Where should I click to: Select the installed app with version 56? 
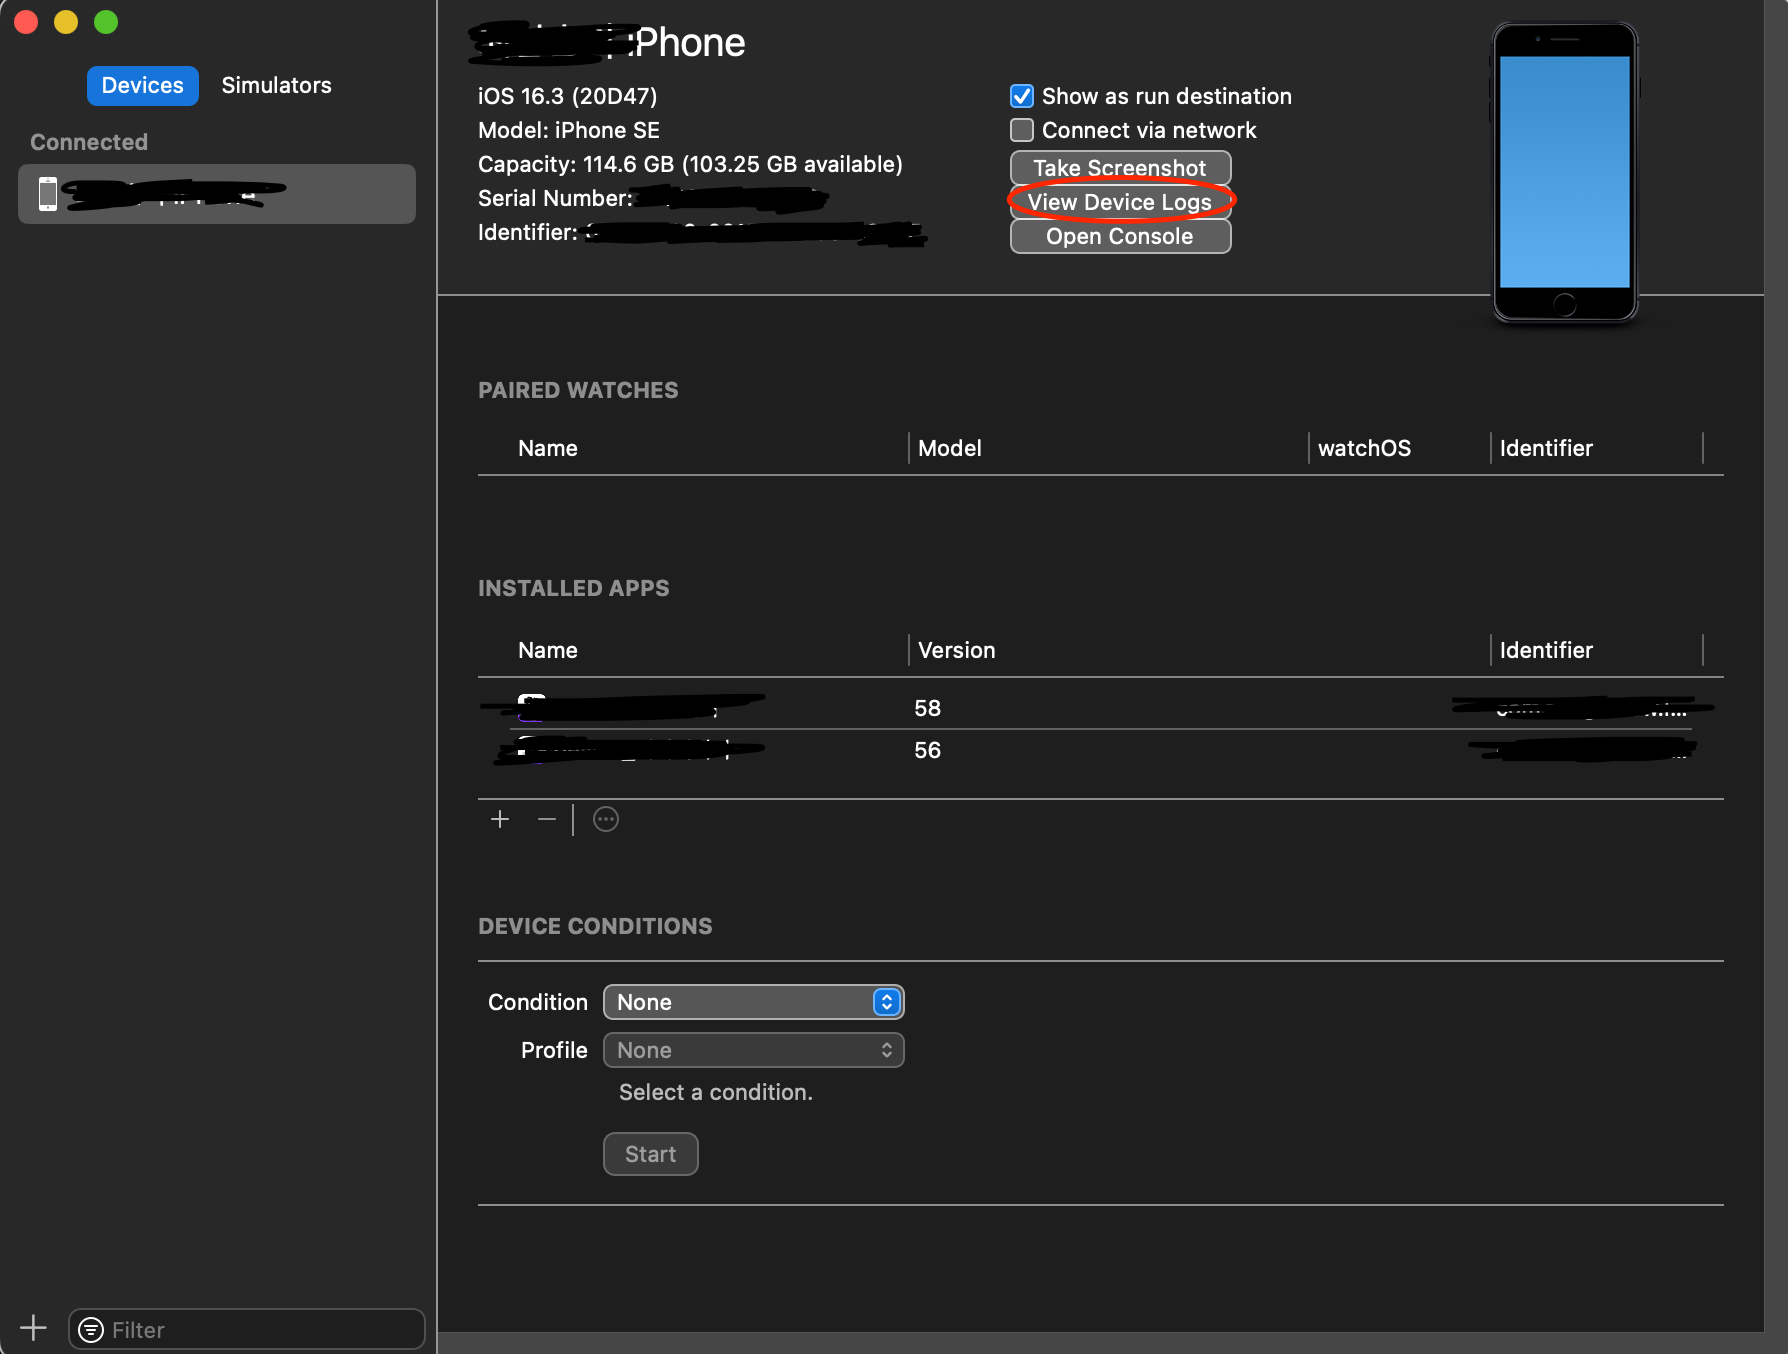pyautogui.click(x=1100, y=750)
